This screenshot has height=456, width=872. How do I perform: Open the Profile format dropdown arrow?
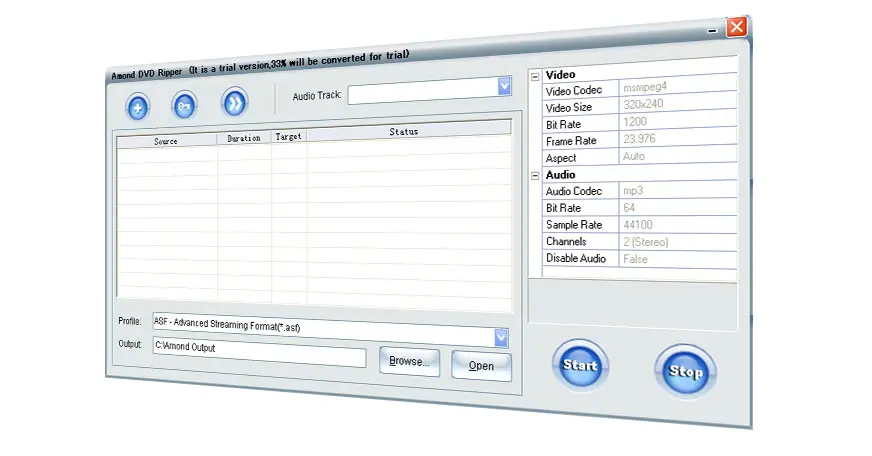pos(501,338)
